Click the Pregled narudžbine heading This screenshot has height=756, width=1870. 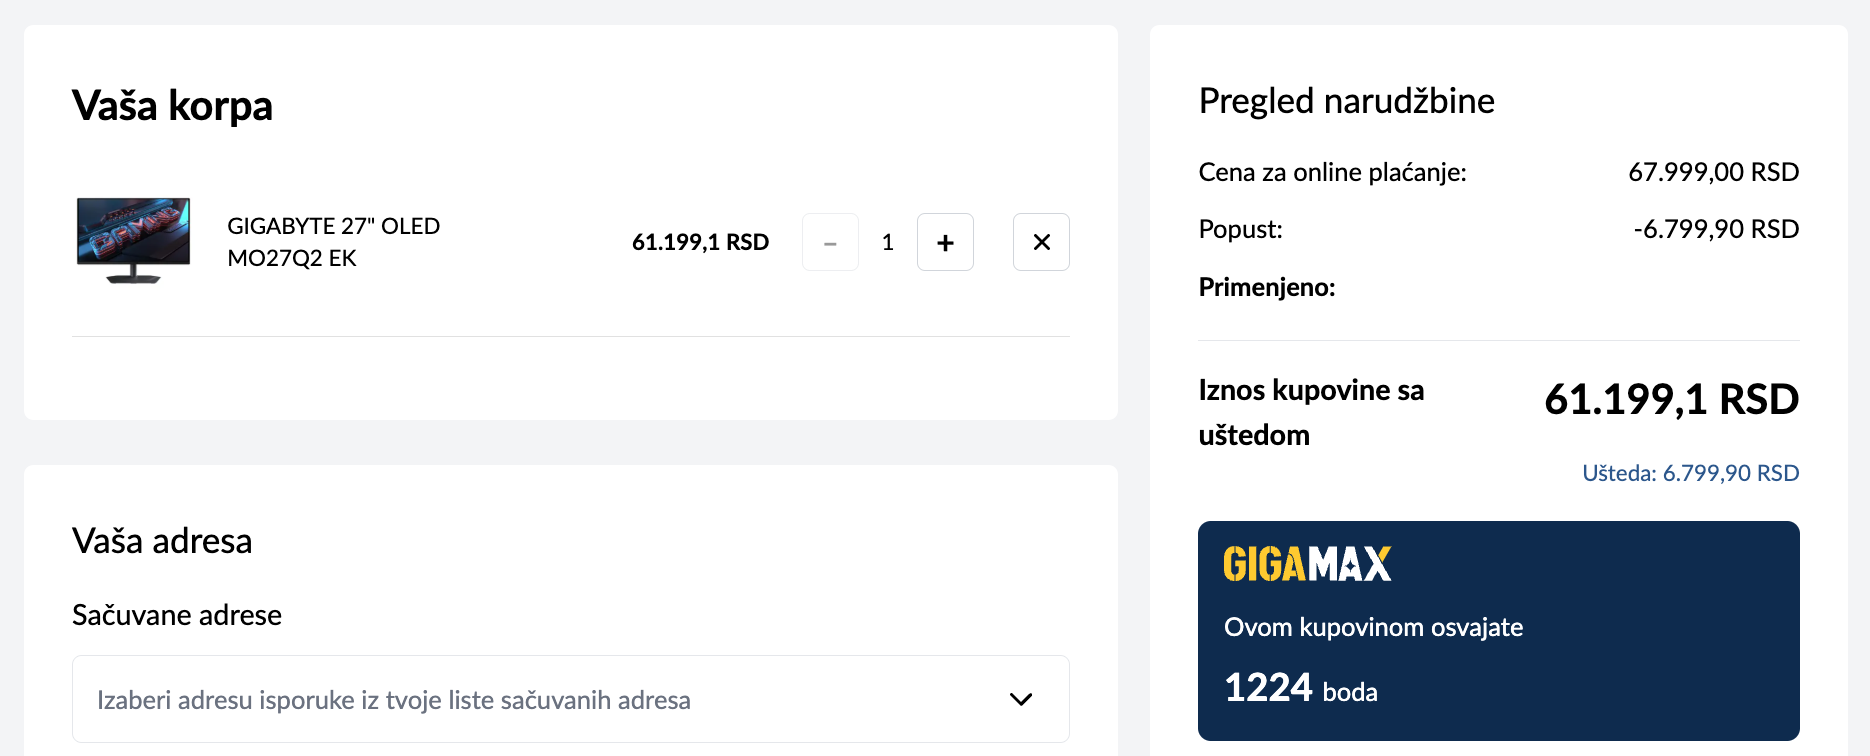pos(1346,101)
